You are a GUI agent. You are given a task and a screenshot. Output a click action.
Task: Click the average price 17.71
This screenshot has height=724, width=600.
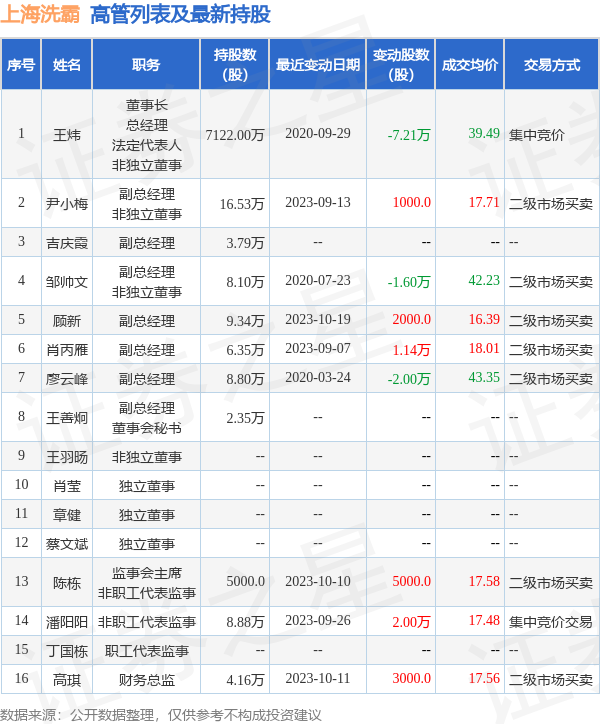point(484,202)
